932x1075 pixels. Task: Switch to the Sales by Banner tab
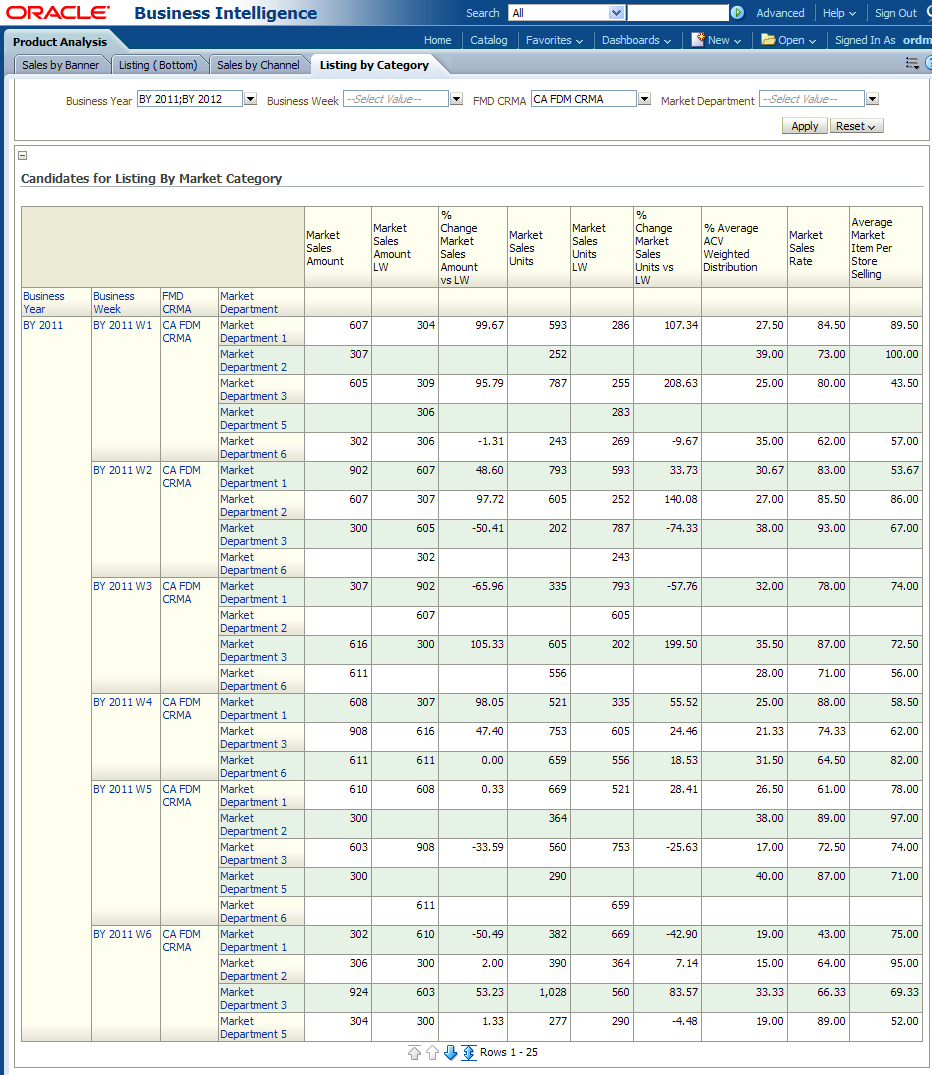tap(60, 65)
